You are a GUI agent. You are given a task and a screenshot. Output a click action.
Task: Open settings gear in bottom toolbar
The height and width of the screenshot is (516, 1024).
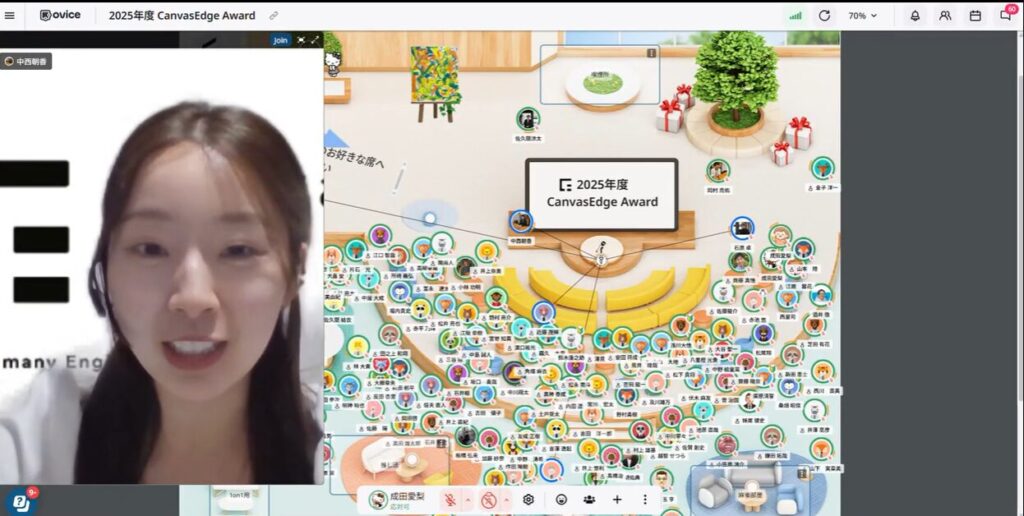pyautogui.click(x=528, y=500)
